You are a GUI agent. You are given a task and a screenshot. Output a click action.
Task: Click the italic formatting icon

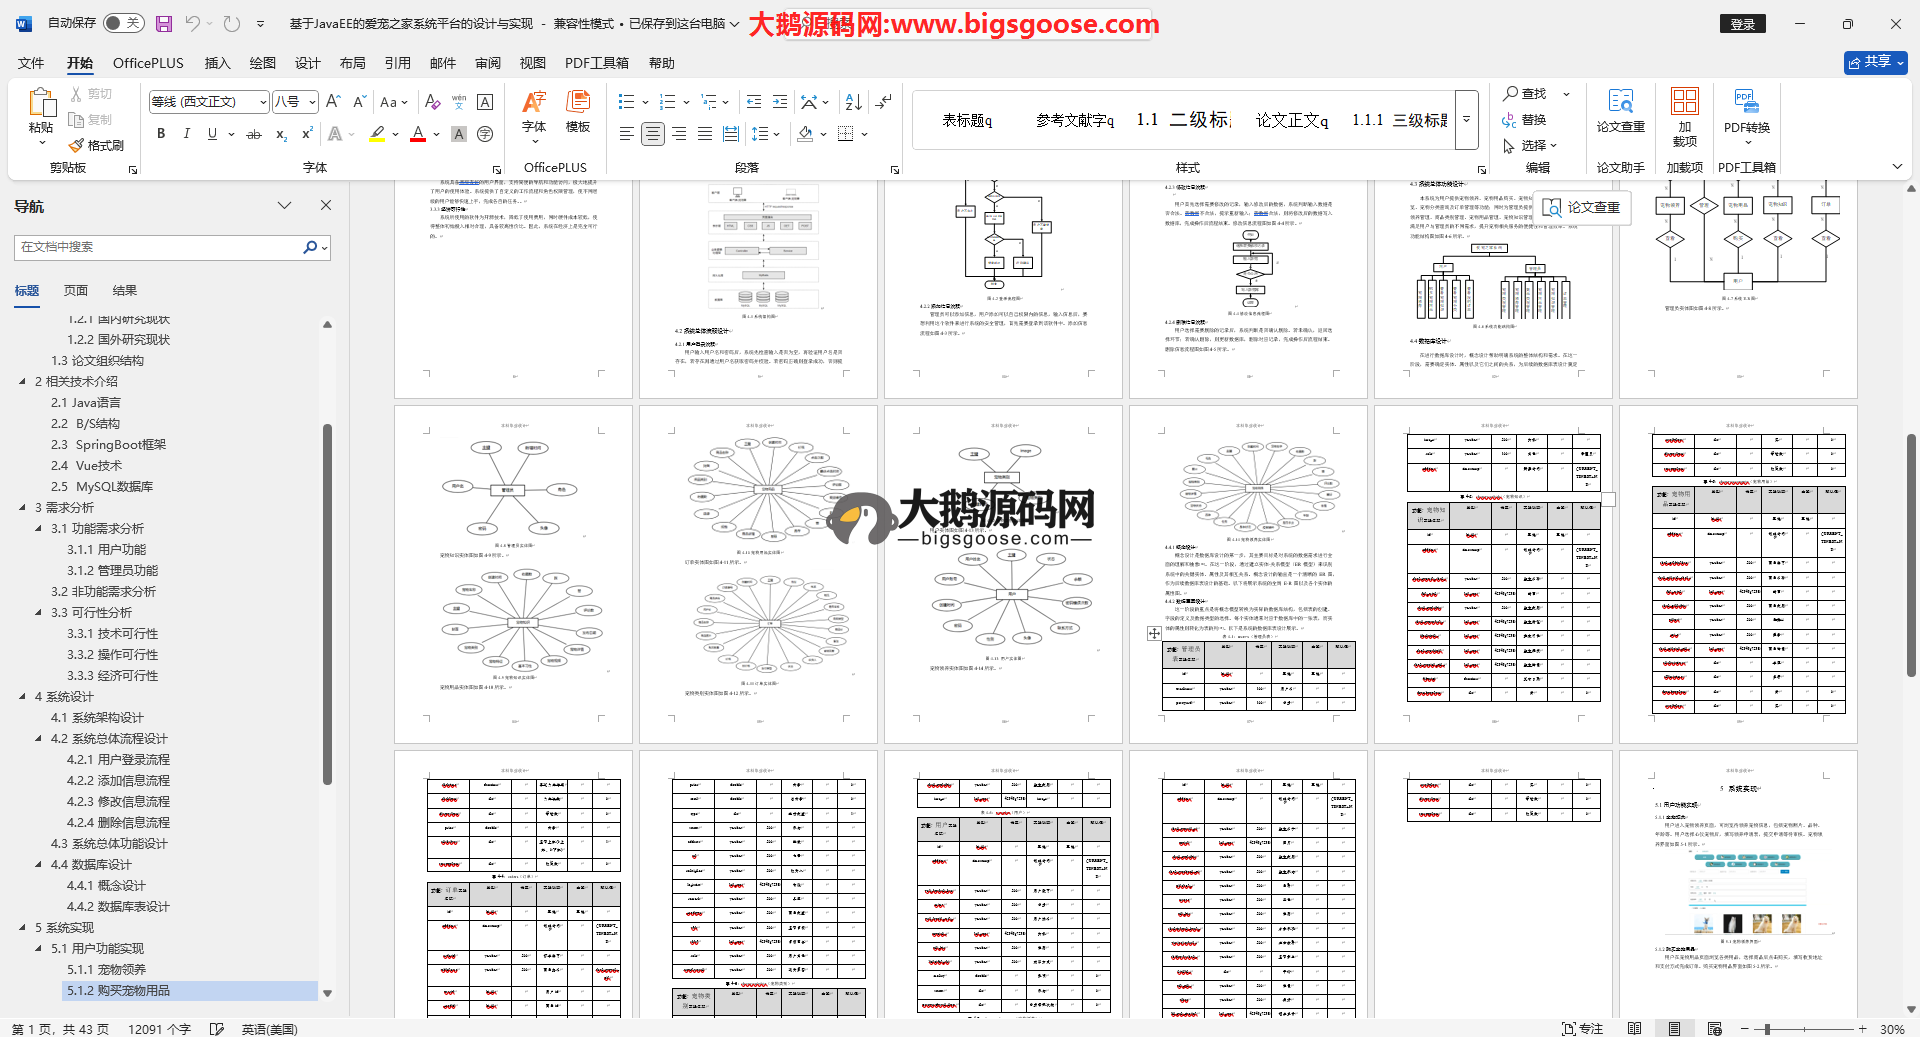(x=186, y=134)
